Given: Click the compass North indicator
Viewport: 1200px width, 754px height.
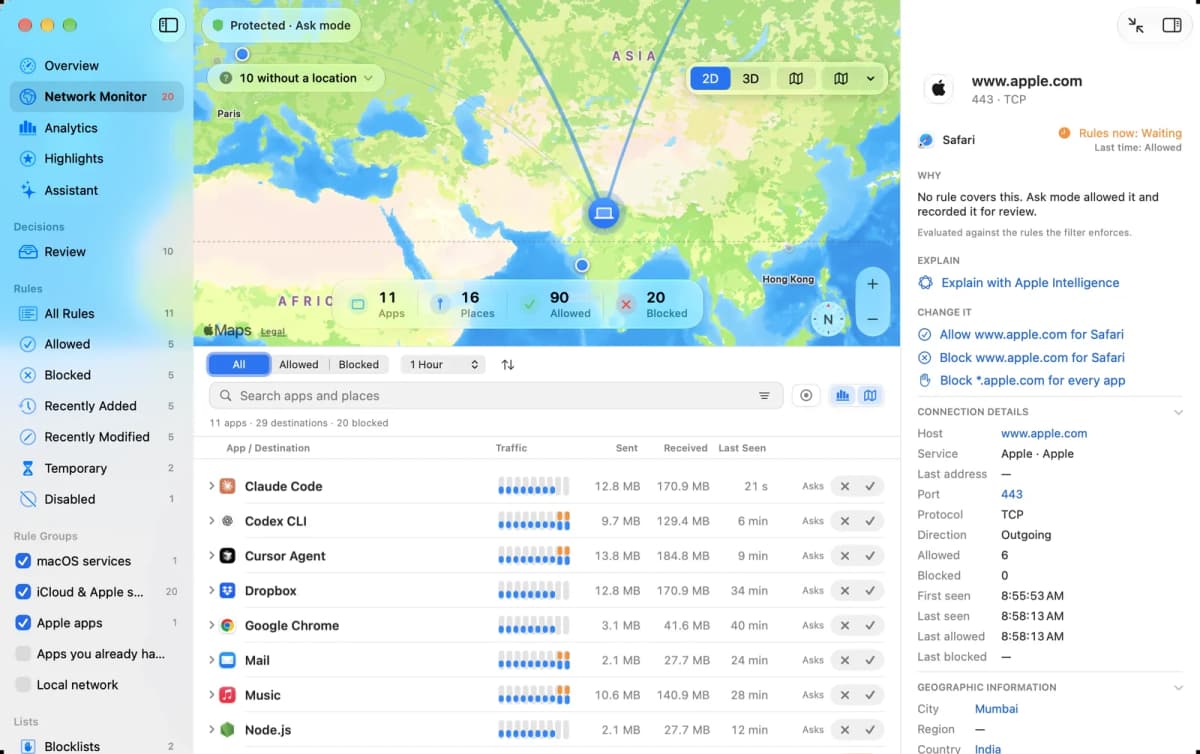Looking at the screenshot, I should 827,320.
